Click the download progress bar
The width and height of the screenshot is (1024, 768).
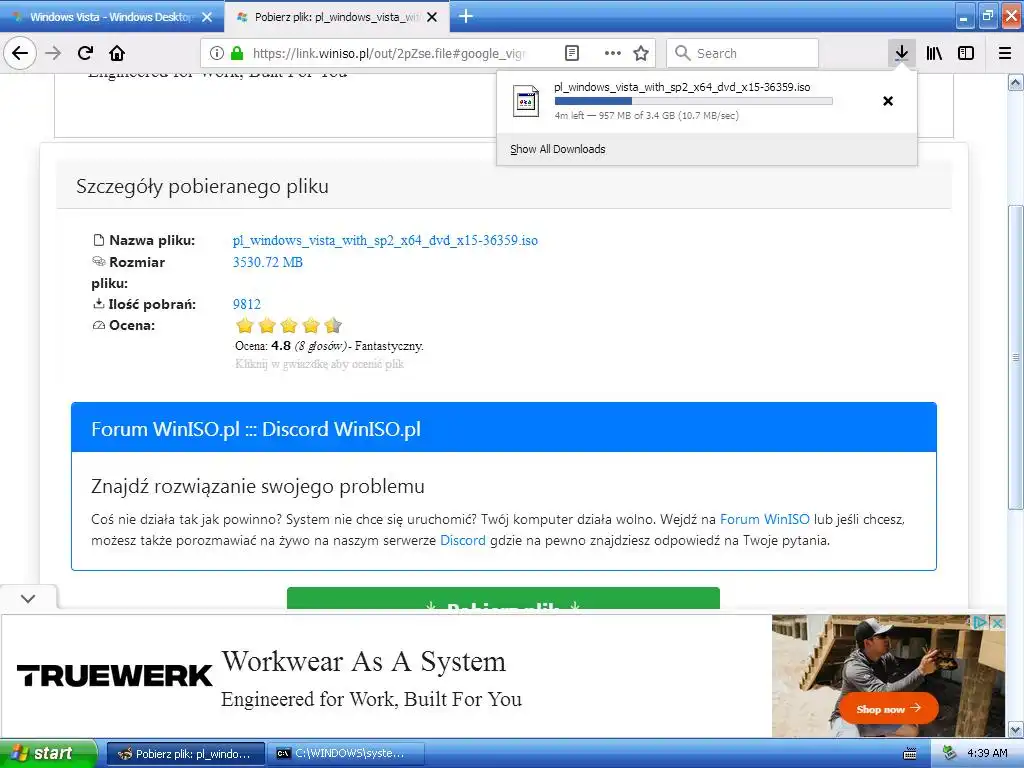(x=694, y=101)
